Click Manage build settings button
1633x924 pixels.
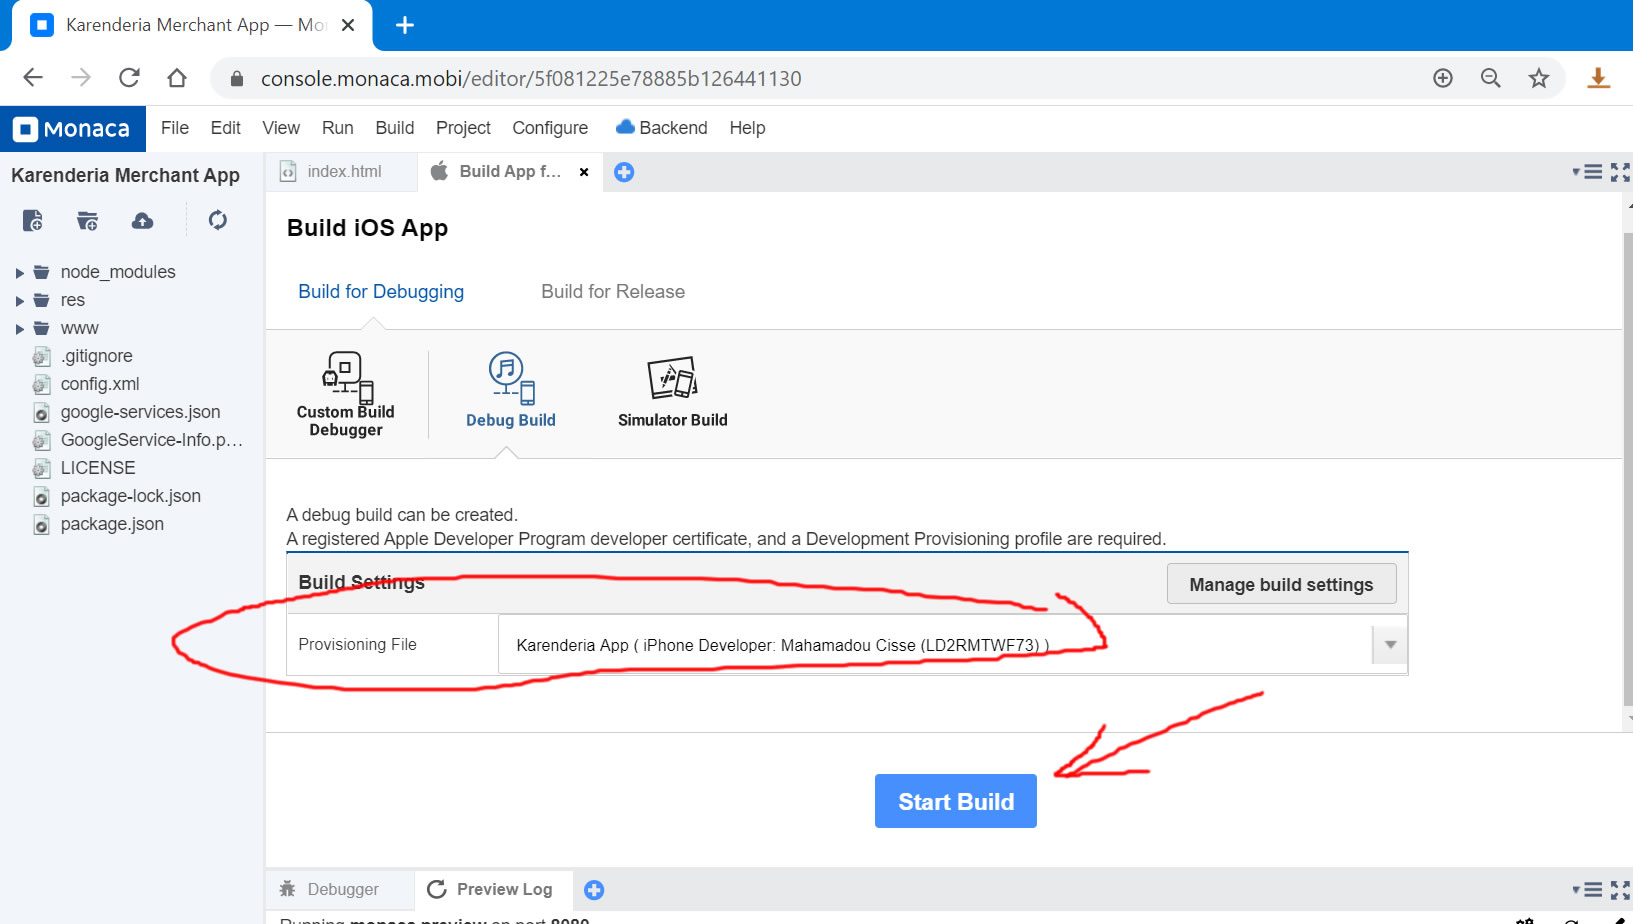pos(1280,585)
